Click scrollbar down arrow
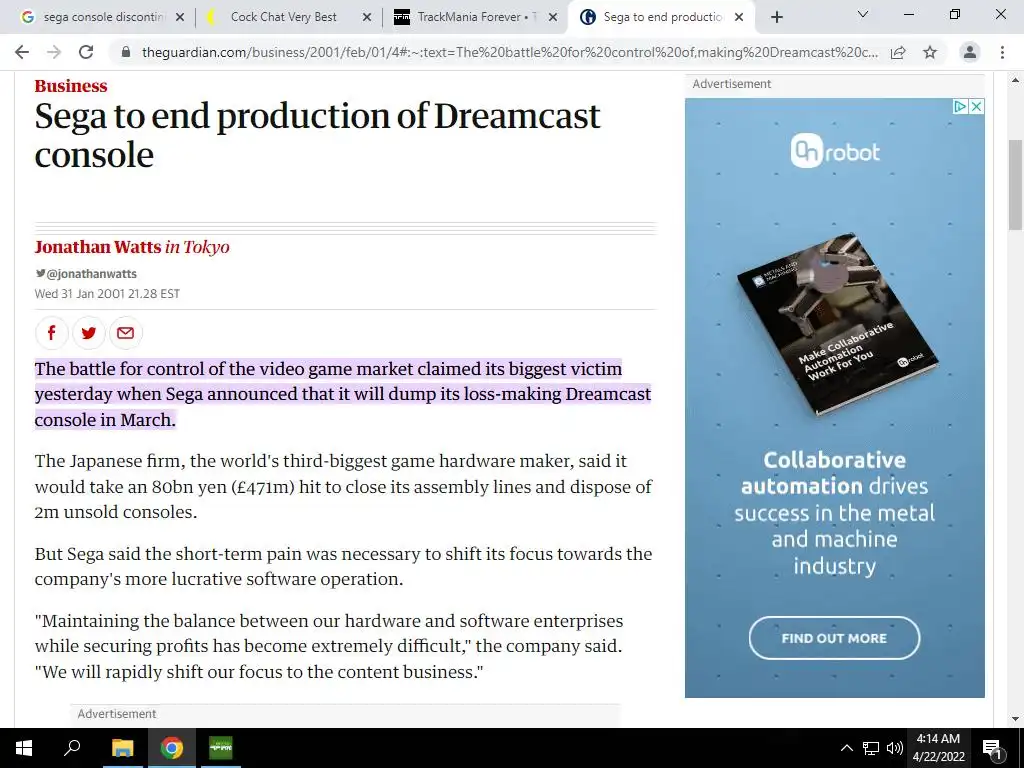The image size is (1024, 768). (1015, 720)
